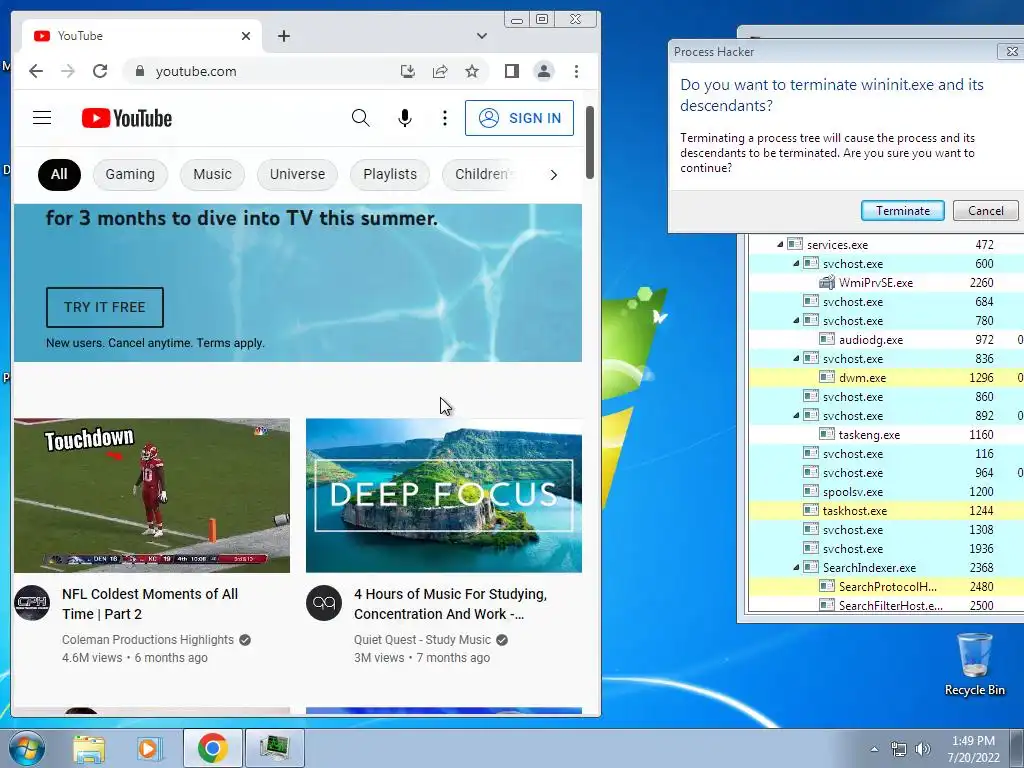Confirm with the Terminate button
1024x768 pixels.
(903, 210)
